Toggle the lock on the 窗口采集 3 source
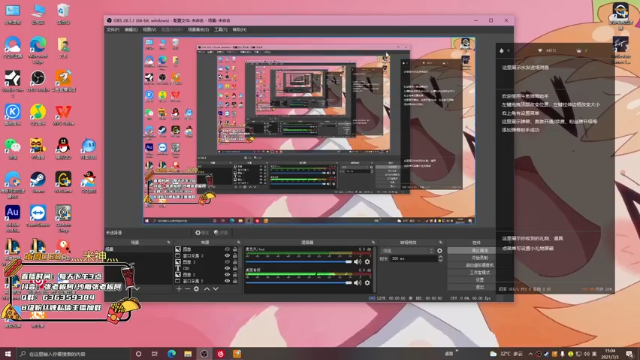Image resolution: width=640 pixels, height=360 pixels. click(x=235, y=256)
